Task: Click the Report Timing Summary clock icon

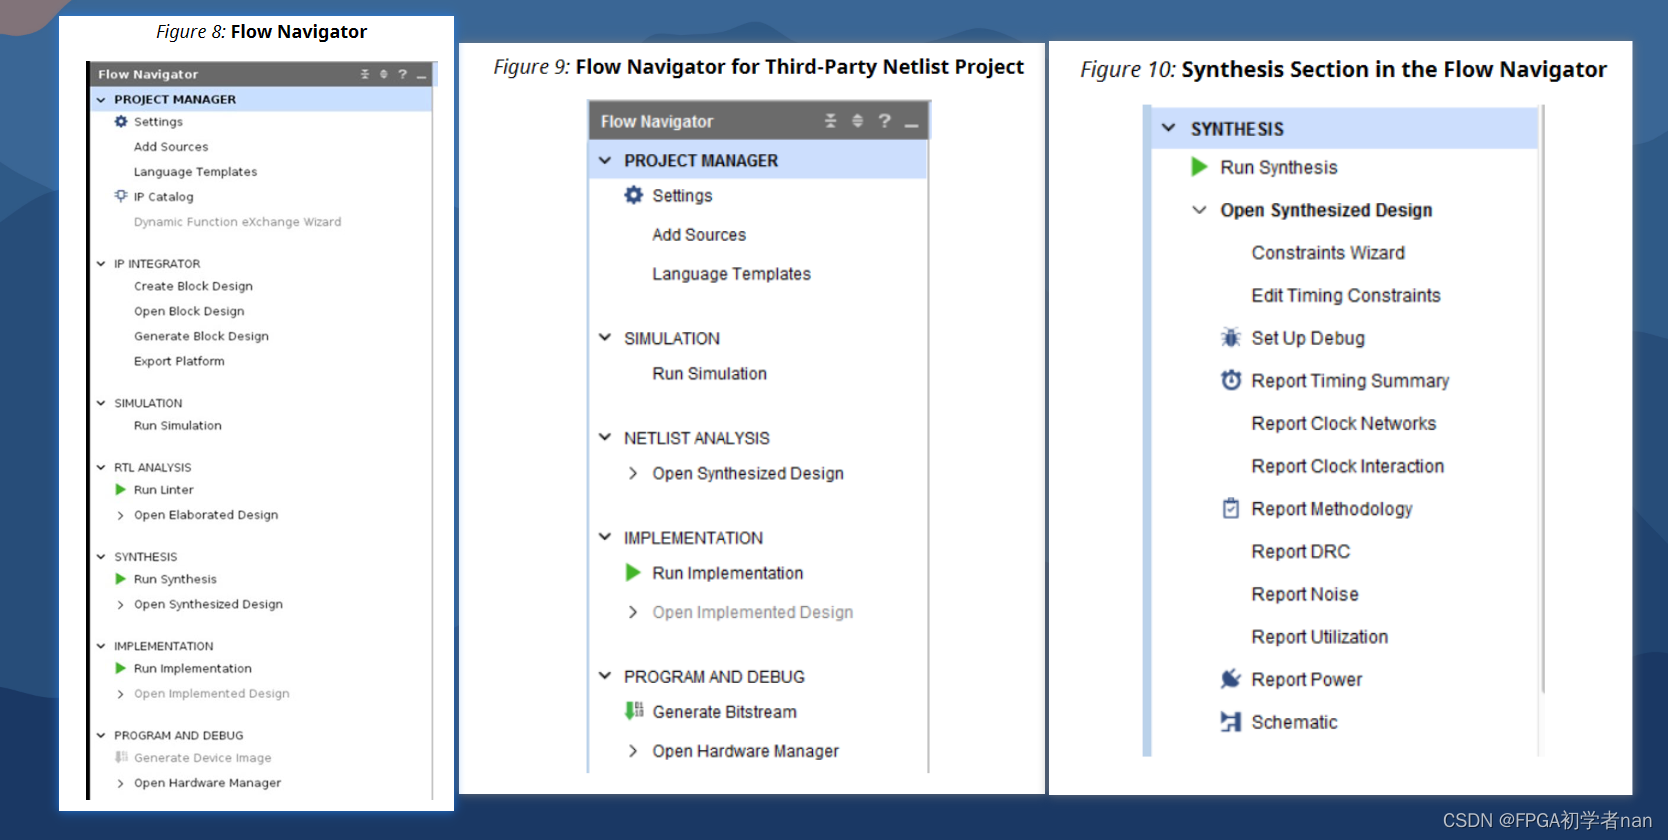Action: (1231, 380)
